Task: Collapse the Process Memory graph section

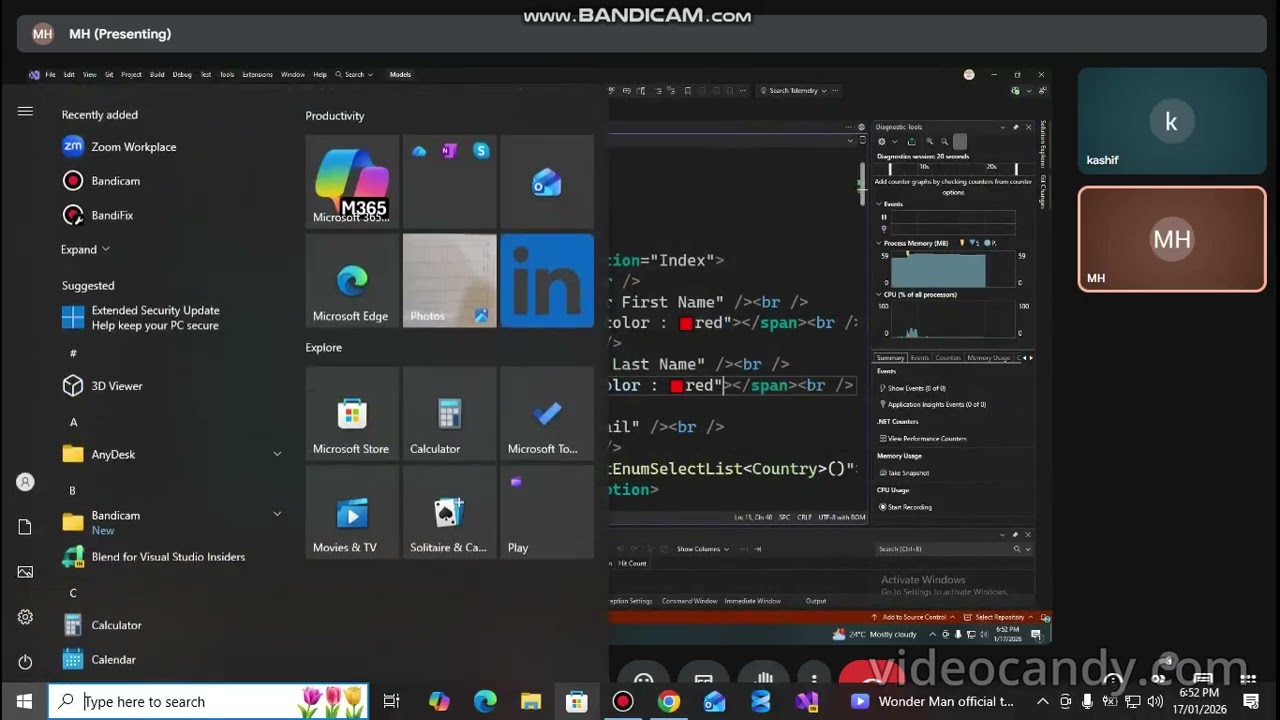Action: coord(879,243)
